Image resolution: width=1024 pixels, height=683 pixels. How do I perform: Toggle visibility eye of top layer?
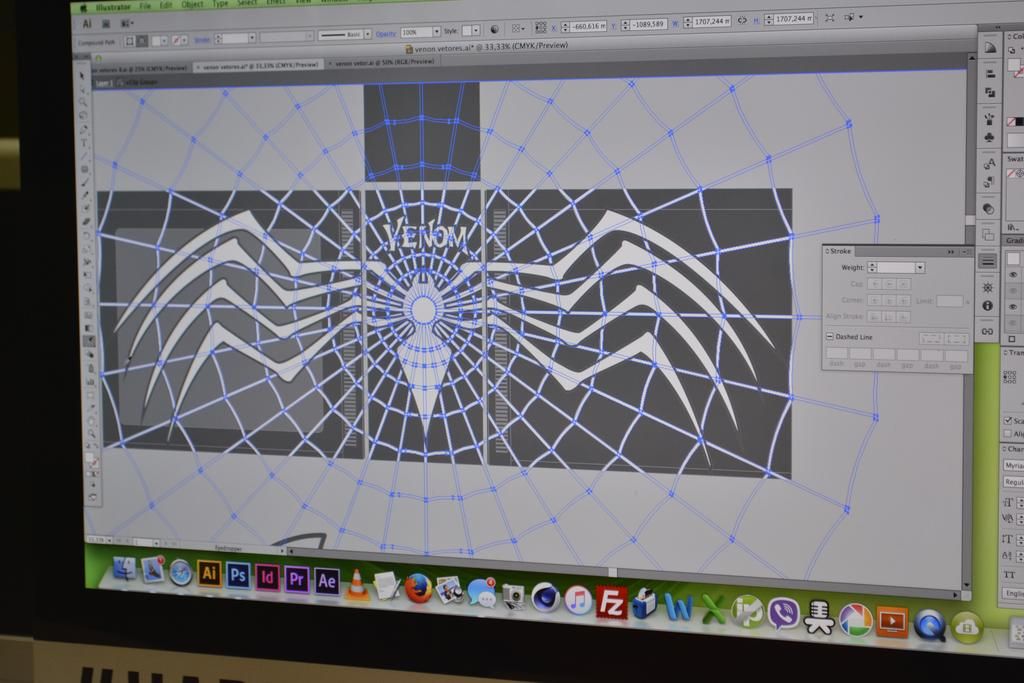tap(1012, 274)
